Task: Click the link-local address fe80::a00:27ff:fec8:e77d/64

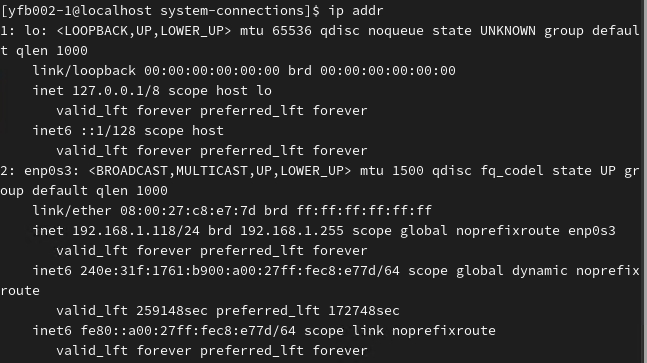Action: click(x=188, y=331)
